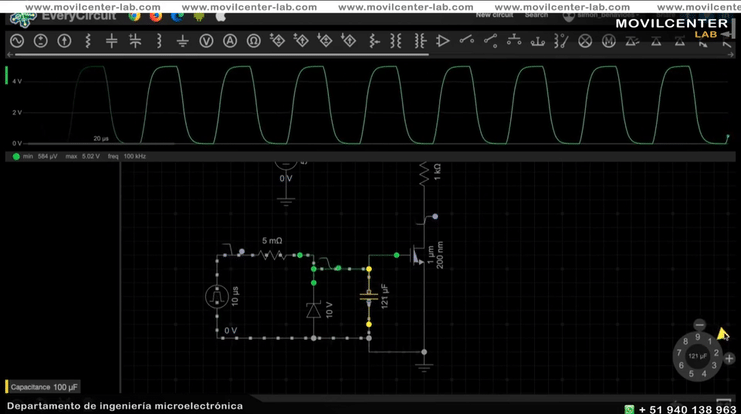Pick the op-amp triangle component

(x=443, y=41)
